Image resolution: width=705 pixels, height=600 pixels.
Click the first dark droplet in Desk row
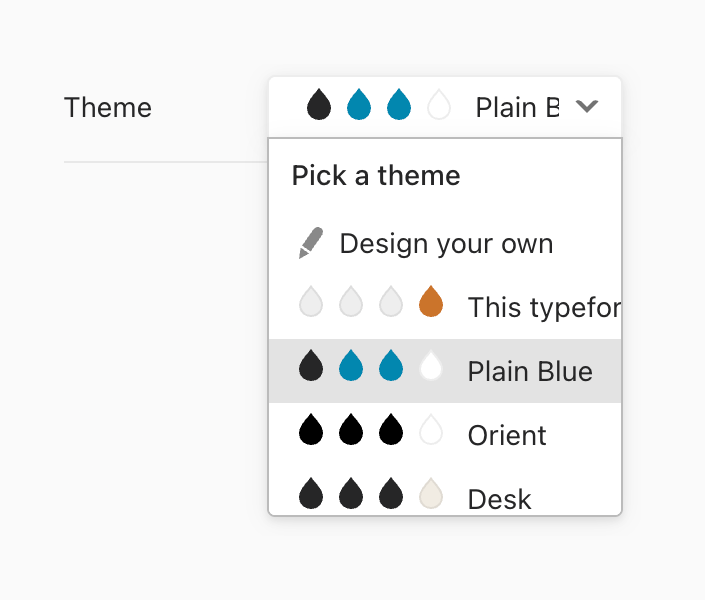[311, 494]
